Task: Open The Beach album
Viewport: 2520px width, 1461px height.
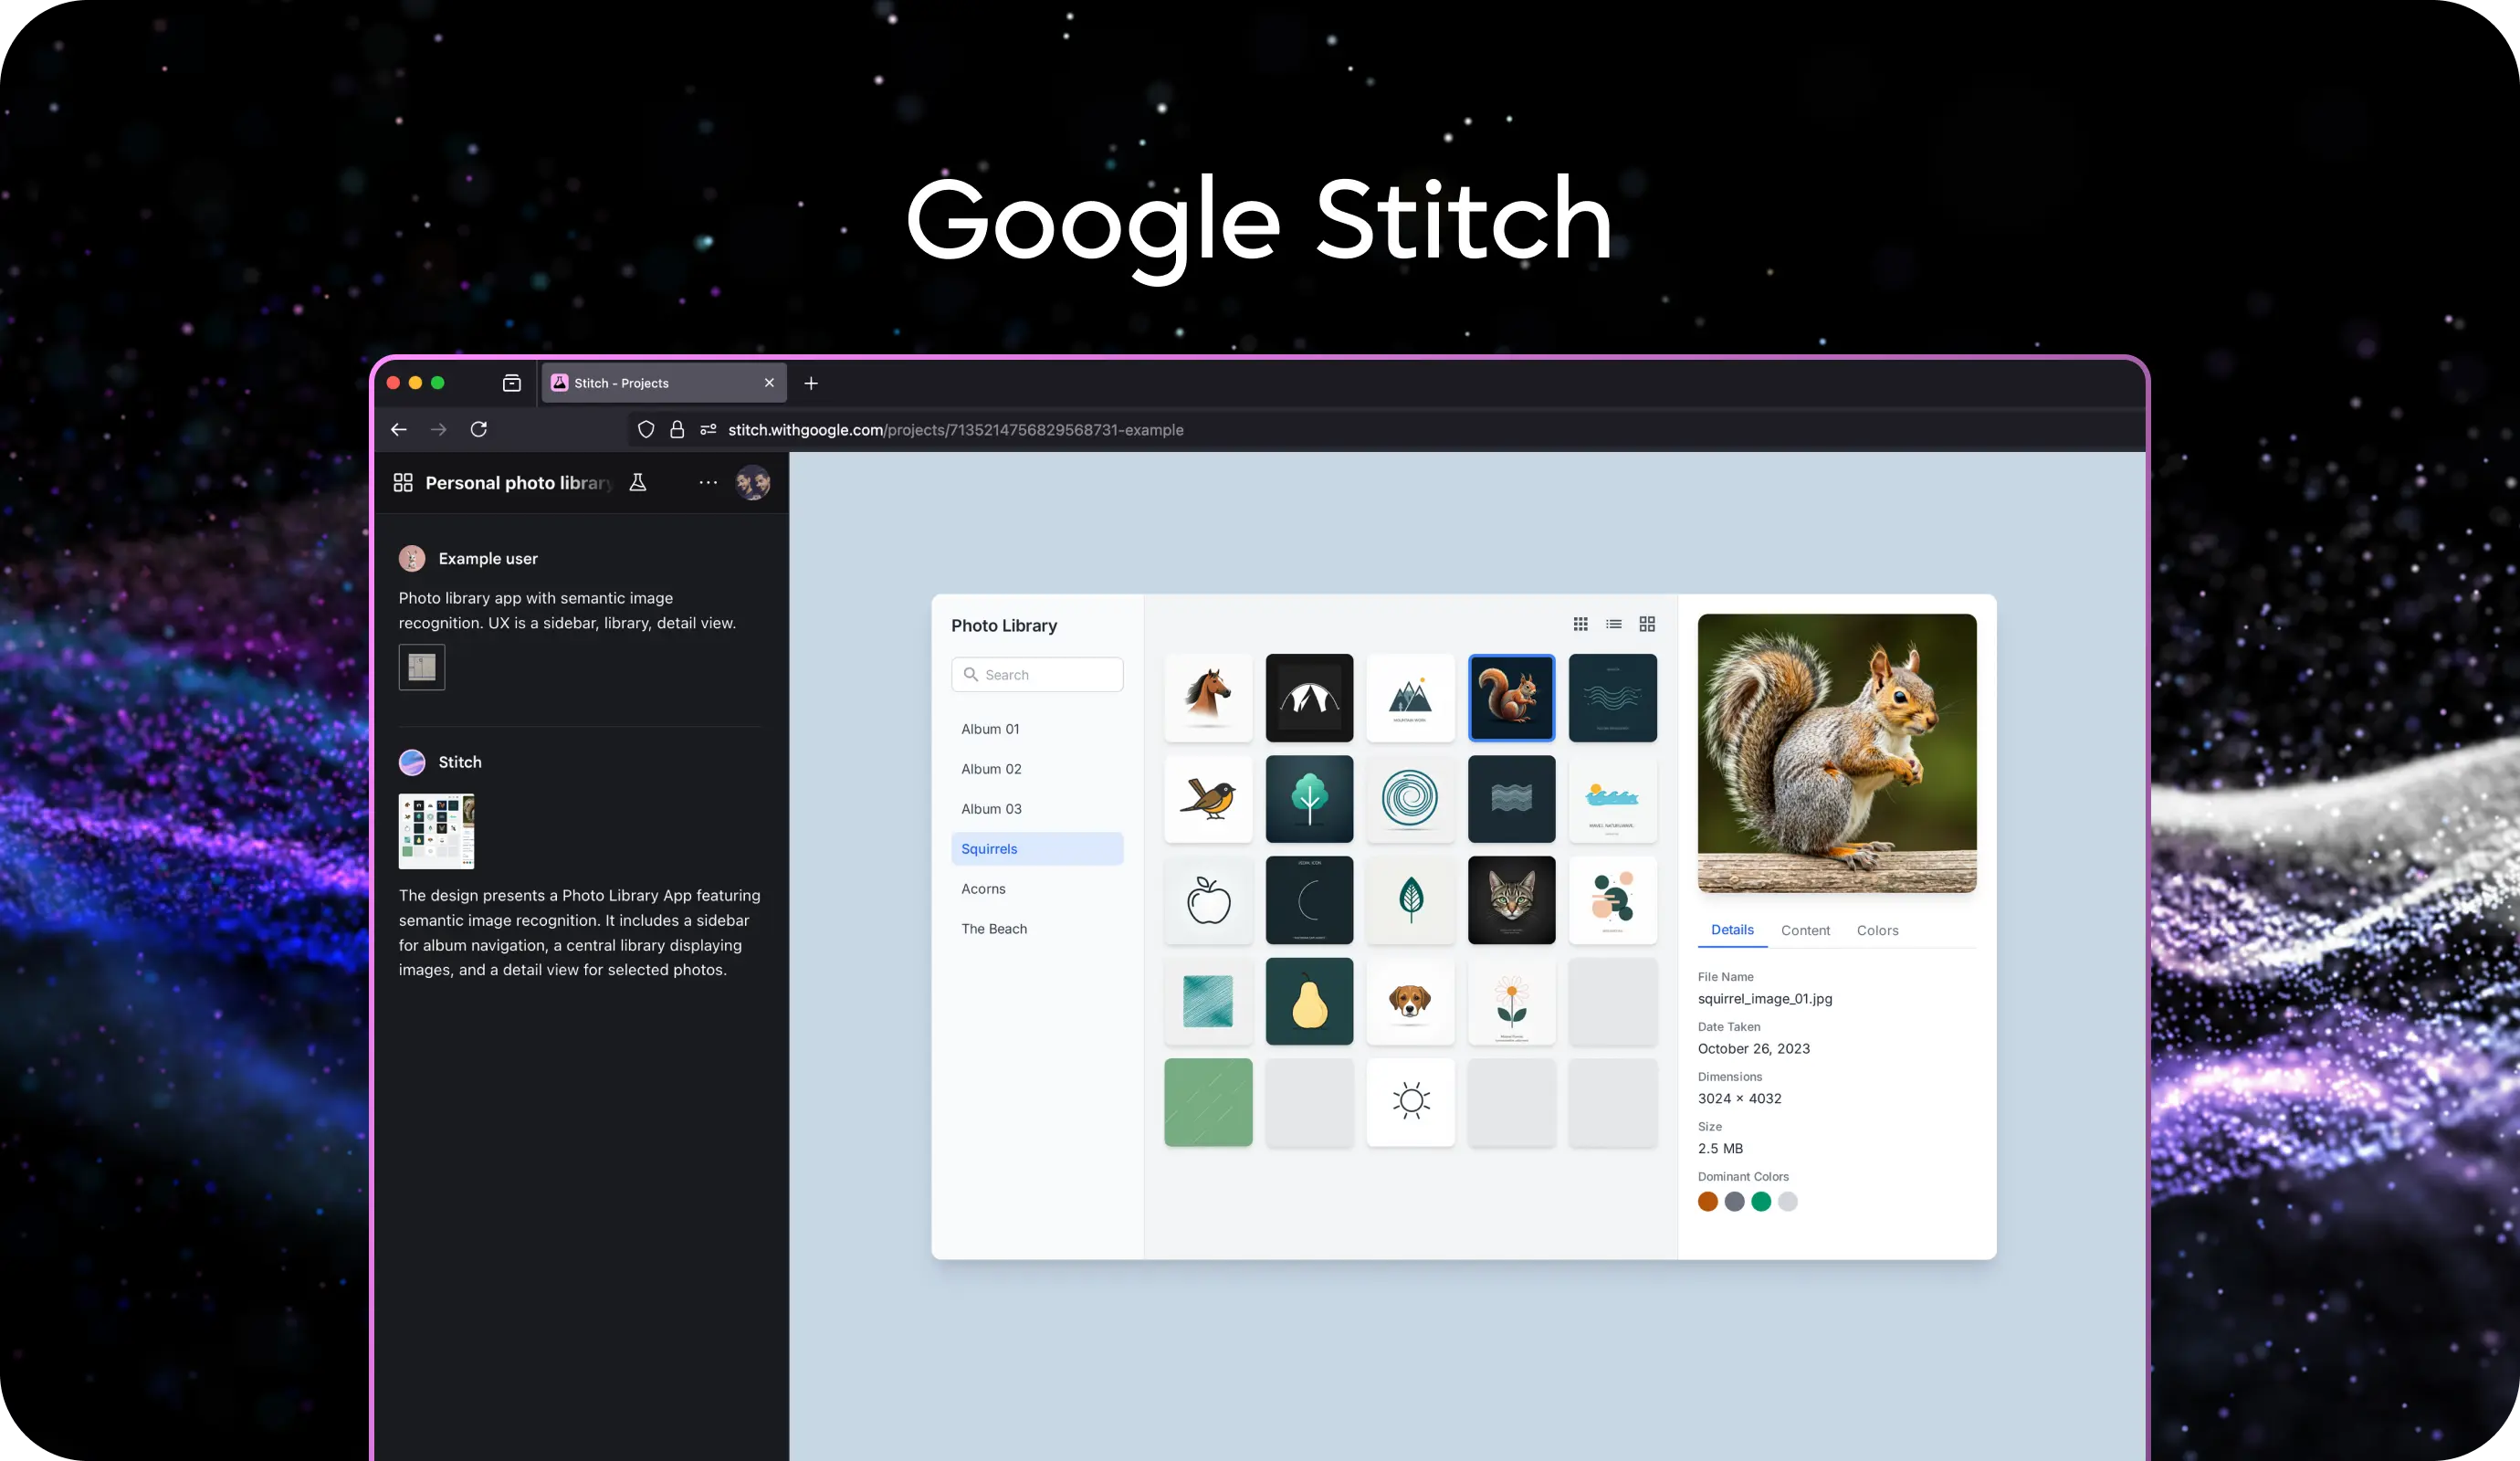Action: coord(994,929)
